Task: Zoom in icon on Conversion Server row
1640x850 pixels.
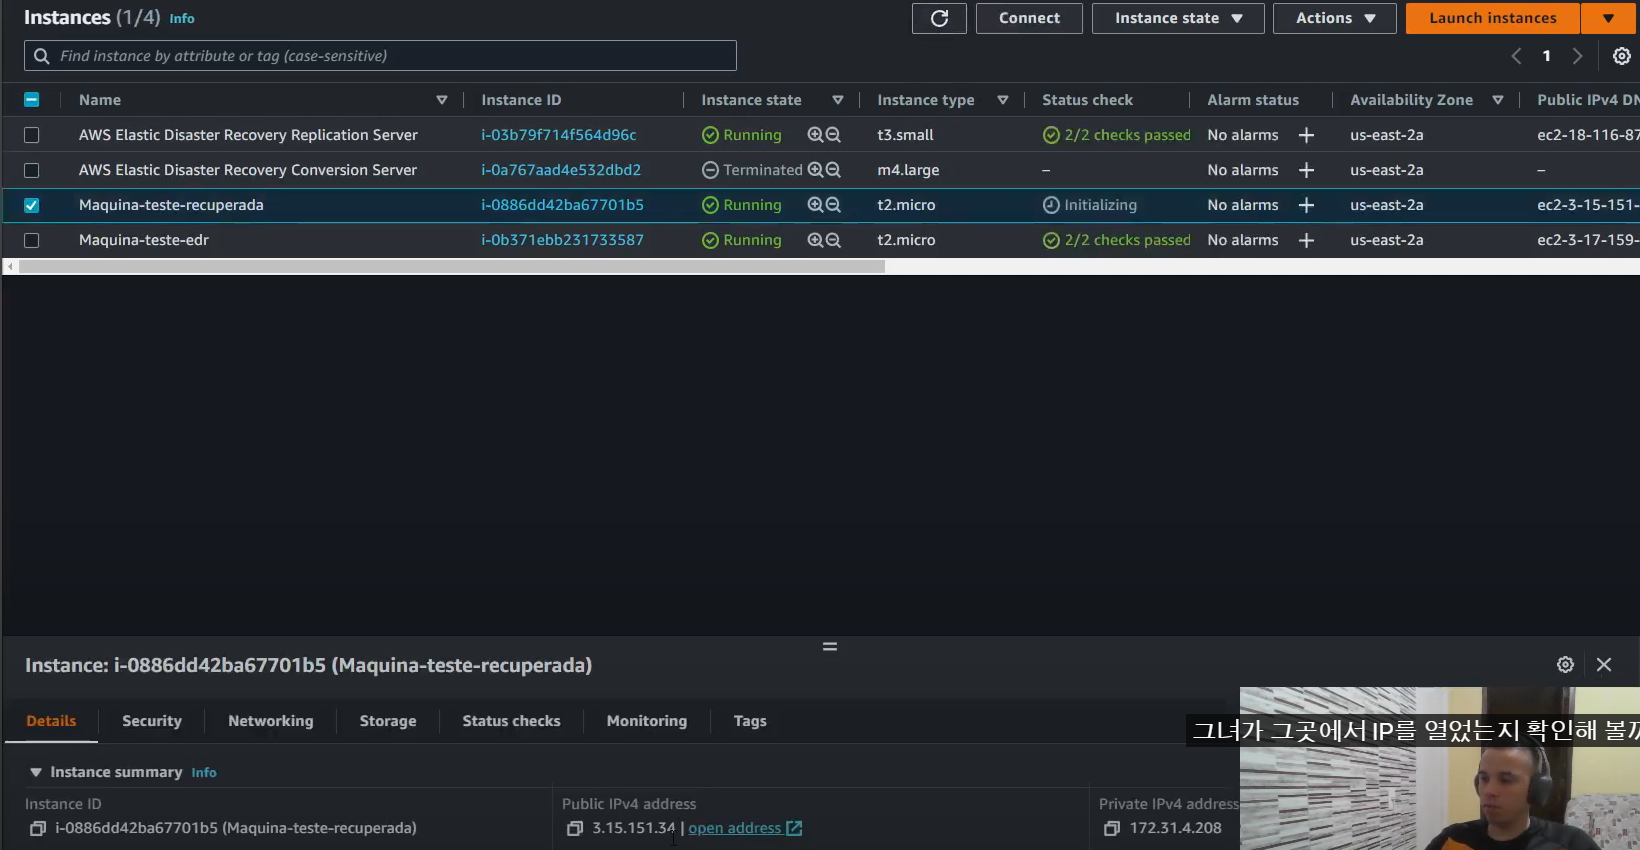Action: (x=815, y=170)
